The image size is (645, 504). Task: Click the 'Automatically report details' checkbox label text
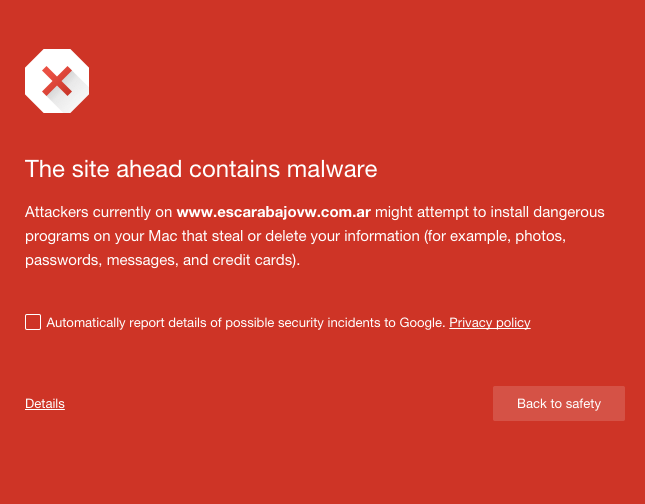246,323
